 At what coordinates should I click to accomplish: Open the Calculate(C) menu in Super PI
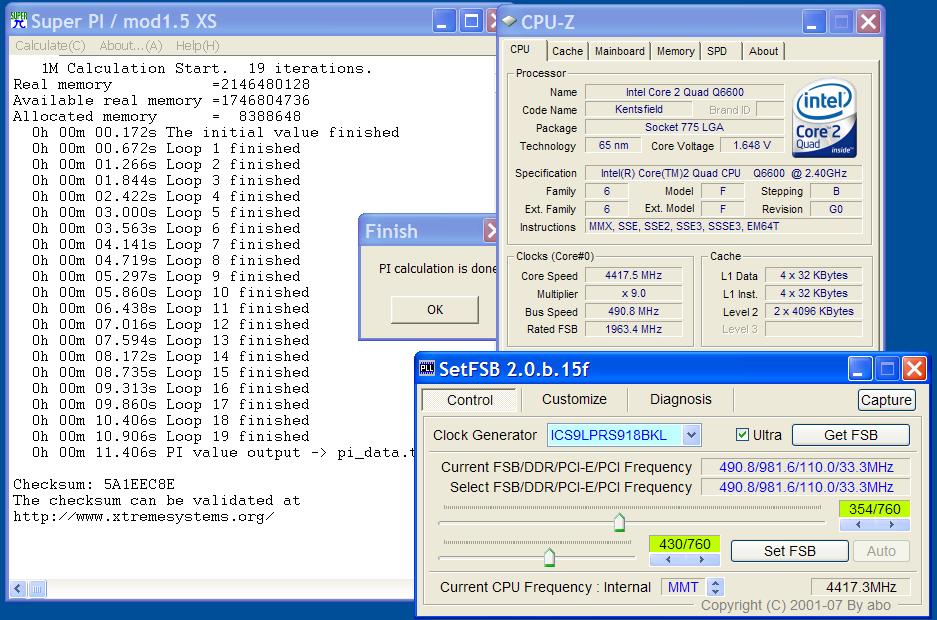pyautogui.click(x=50, y=46)
